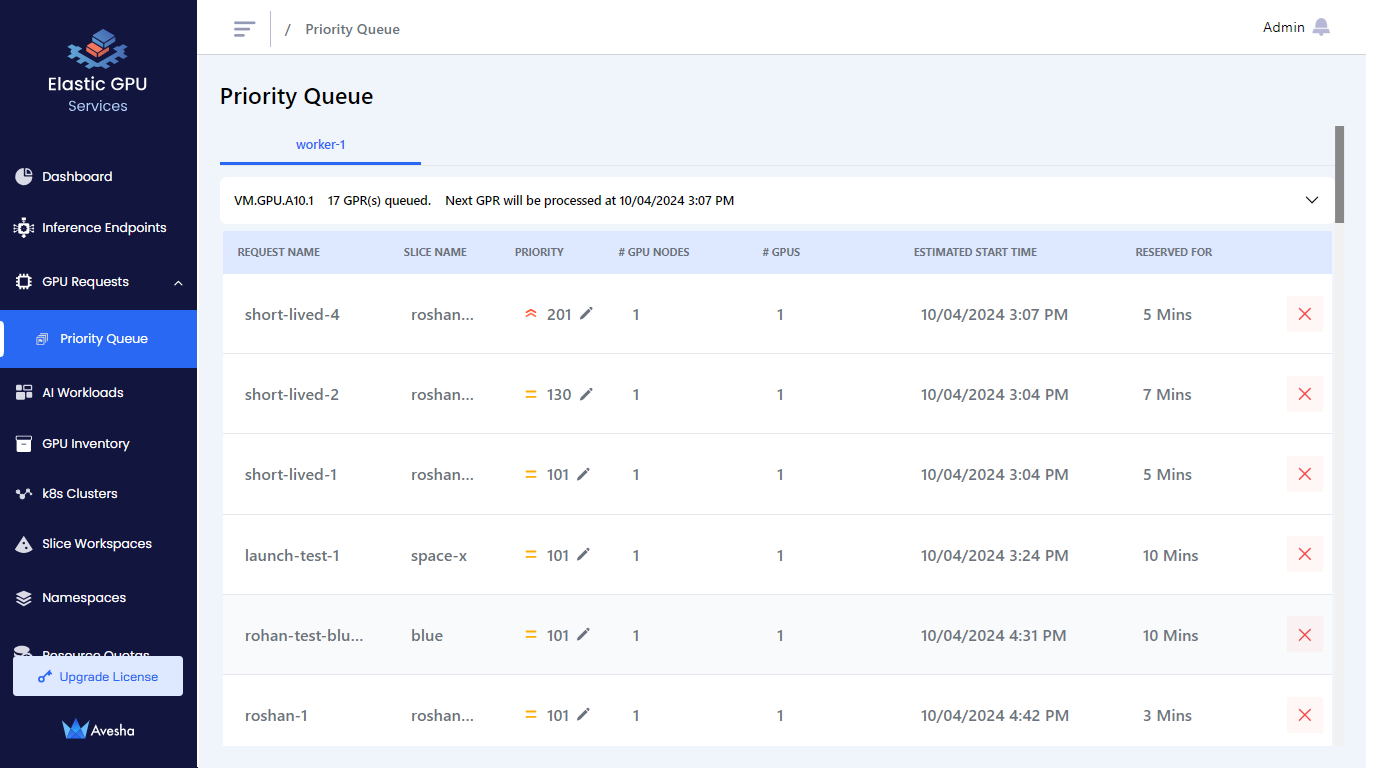Viewport: 1375px width, 782px height.
Task: Delete the short-lived-1 request
Action: pyautogui.click(x=1304, y=474)
